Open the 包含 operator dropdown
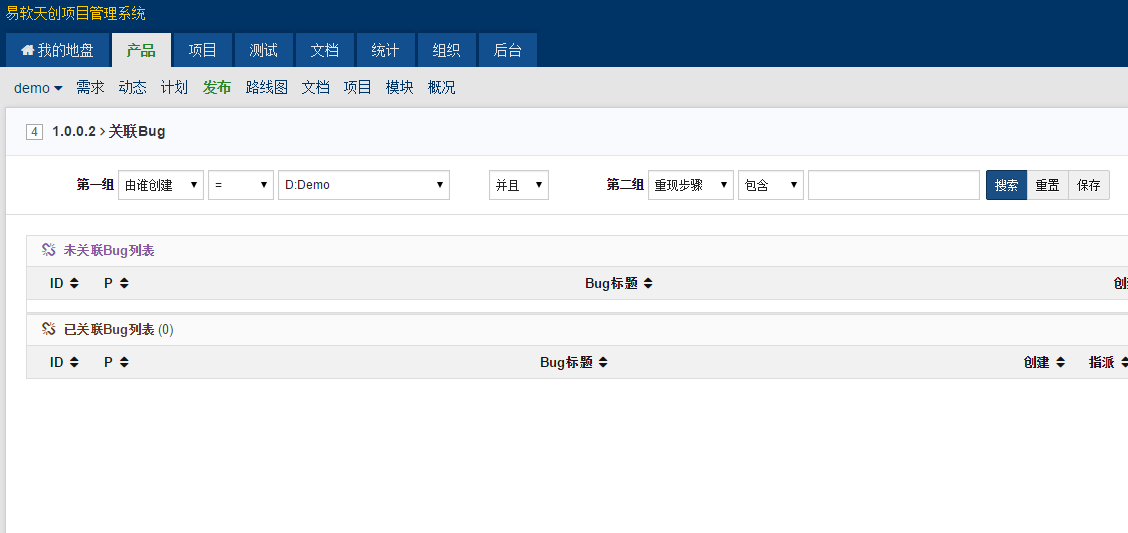Viewport: 1128px width, 533px height. pyautogui.click(x=770, y=185)
